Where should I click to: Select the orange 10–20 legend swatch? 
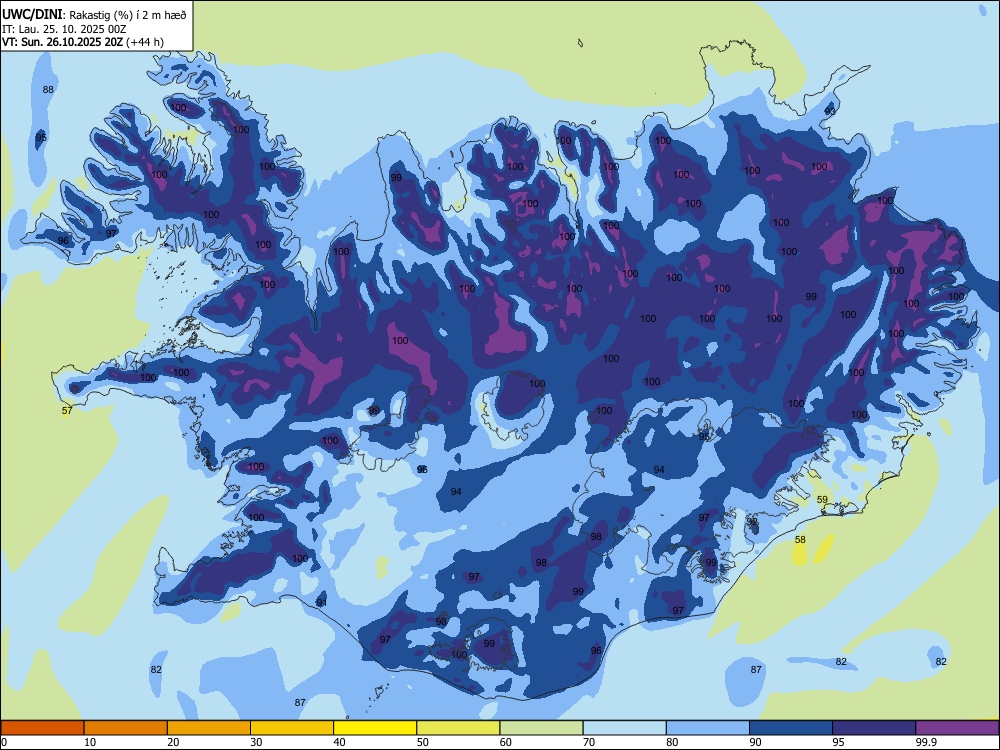[126, 728]
